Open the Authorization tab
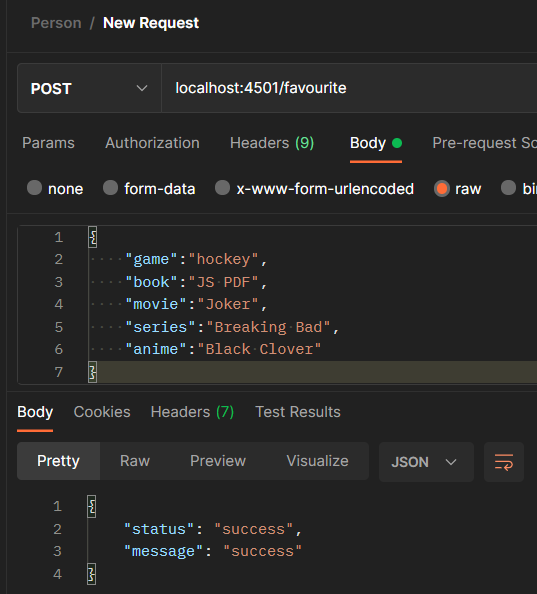Image resolution: width=537 pixels, height=594 pixels. [x=152, y=143]
